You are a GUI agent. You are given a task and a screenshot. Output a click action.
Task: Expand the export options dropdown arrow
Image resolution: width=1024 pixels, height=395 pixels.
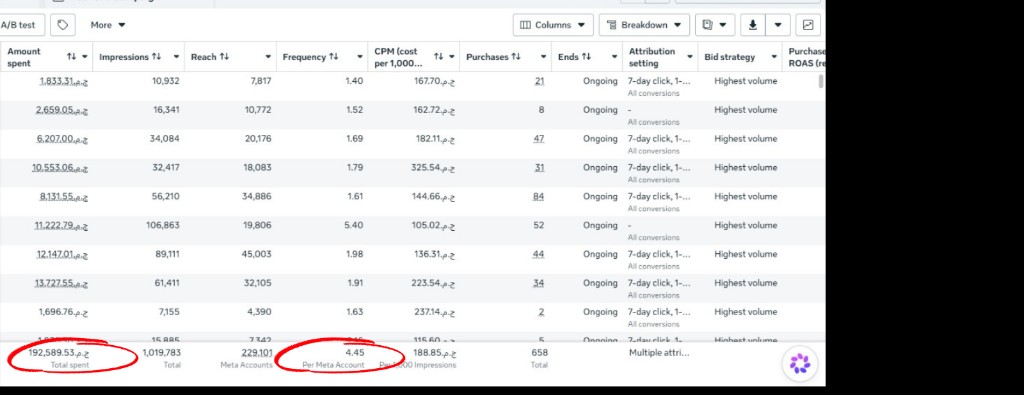tap(778, 25)
